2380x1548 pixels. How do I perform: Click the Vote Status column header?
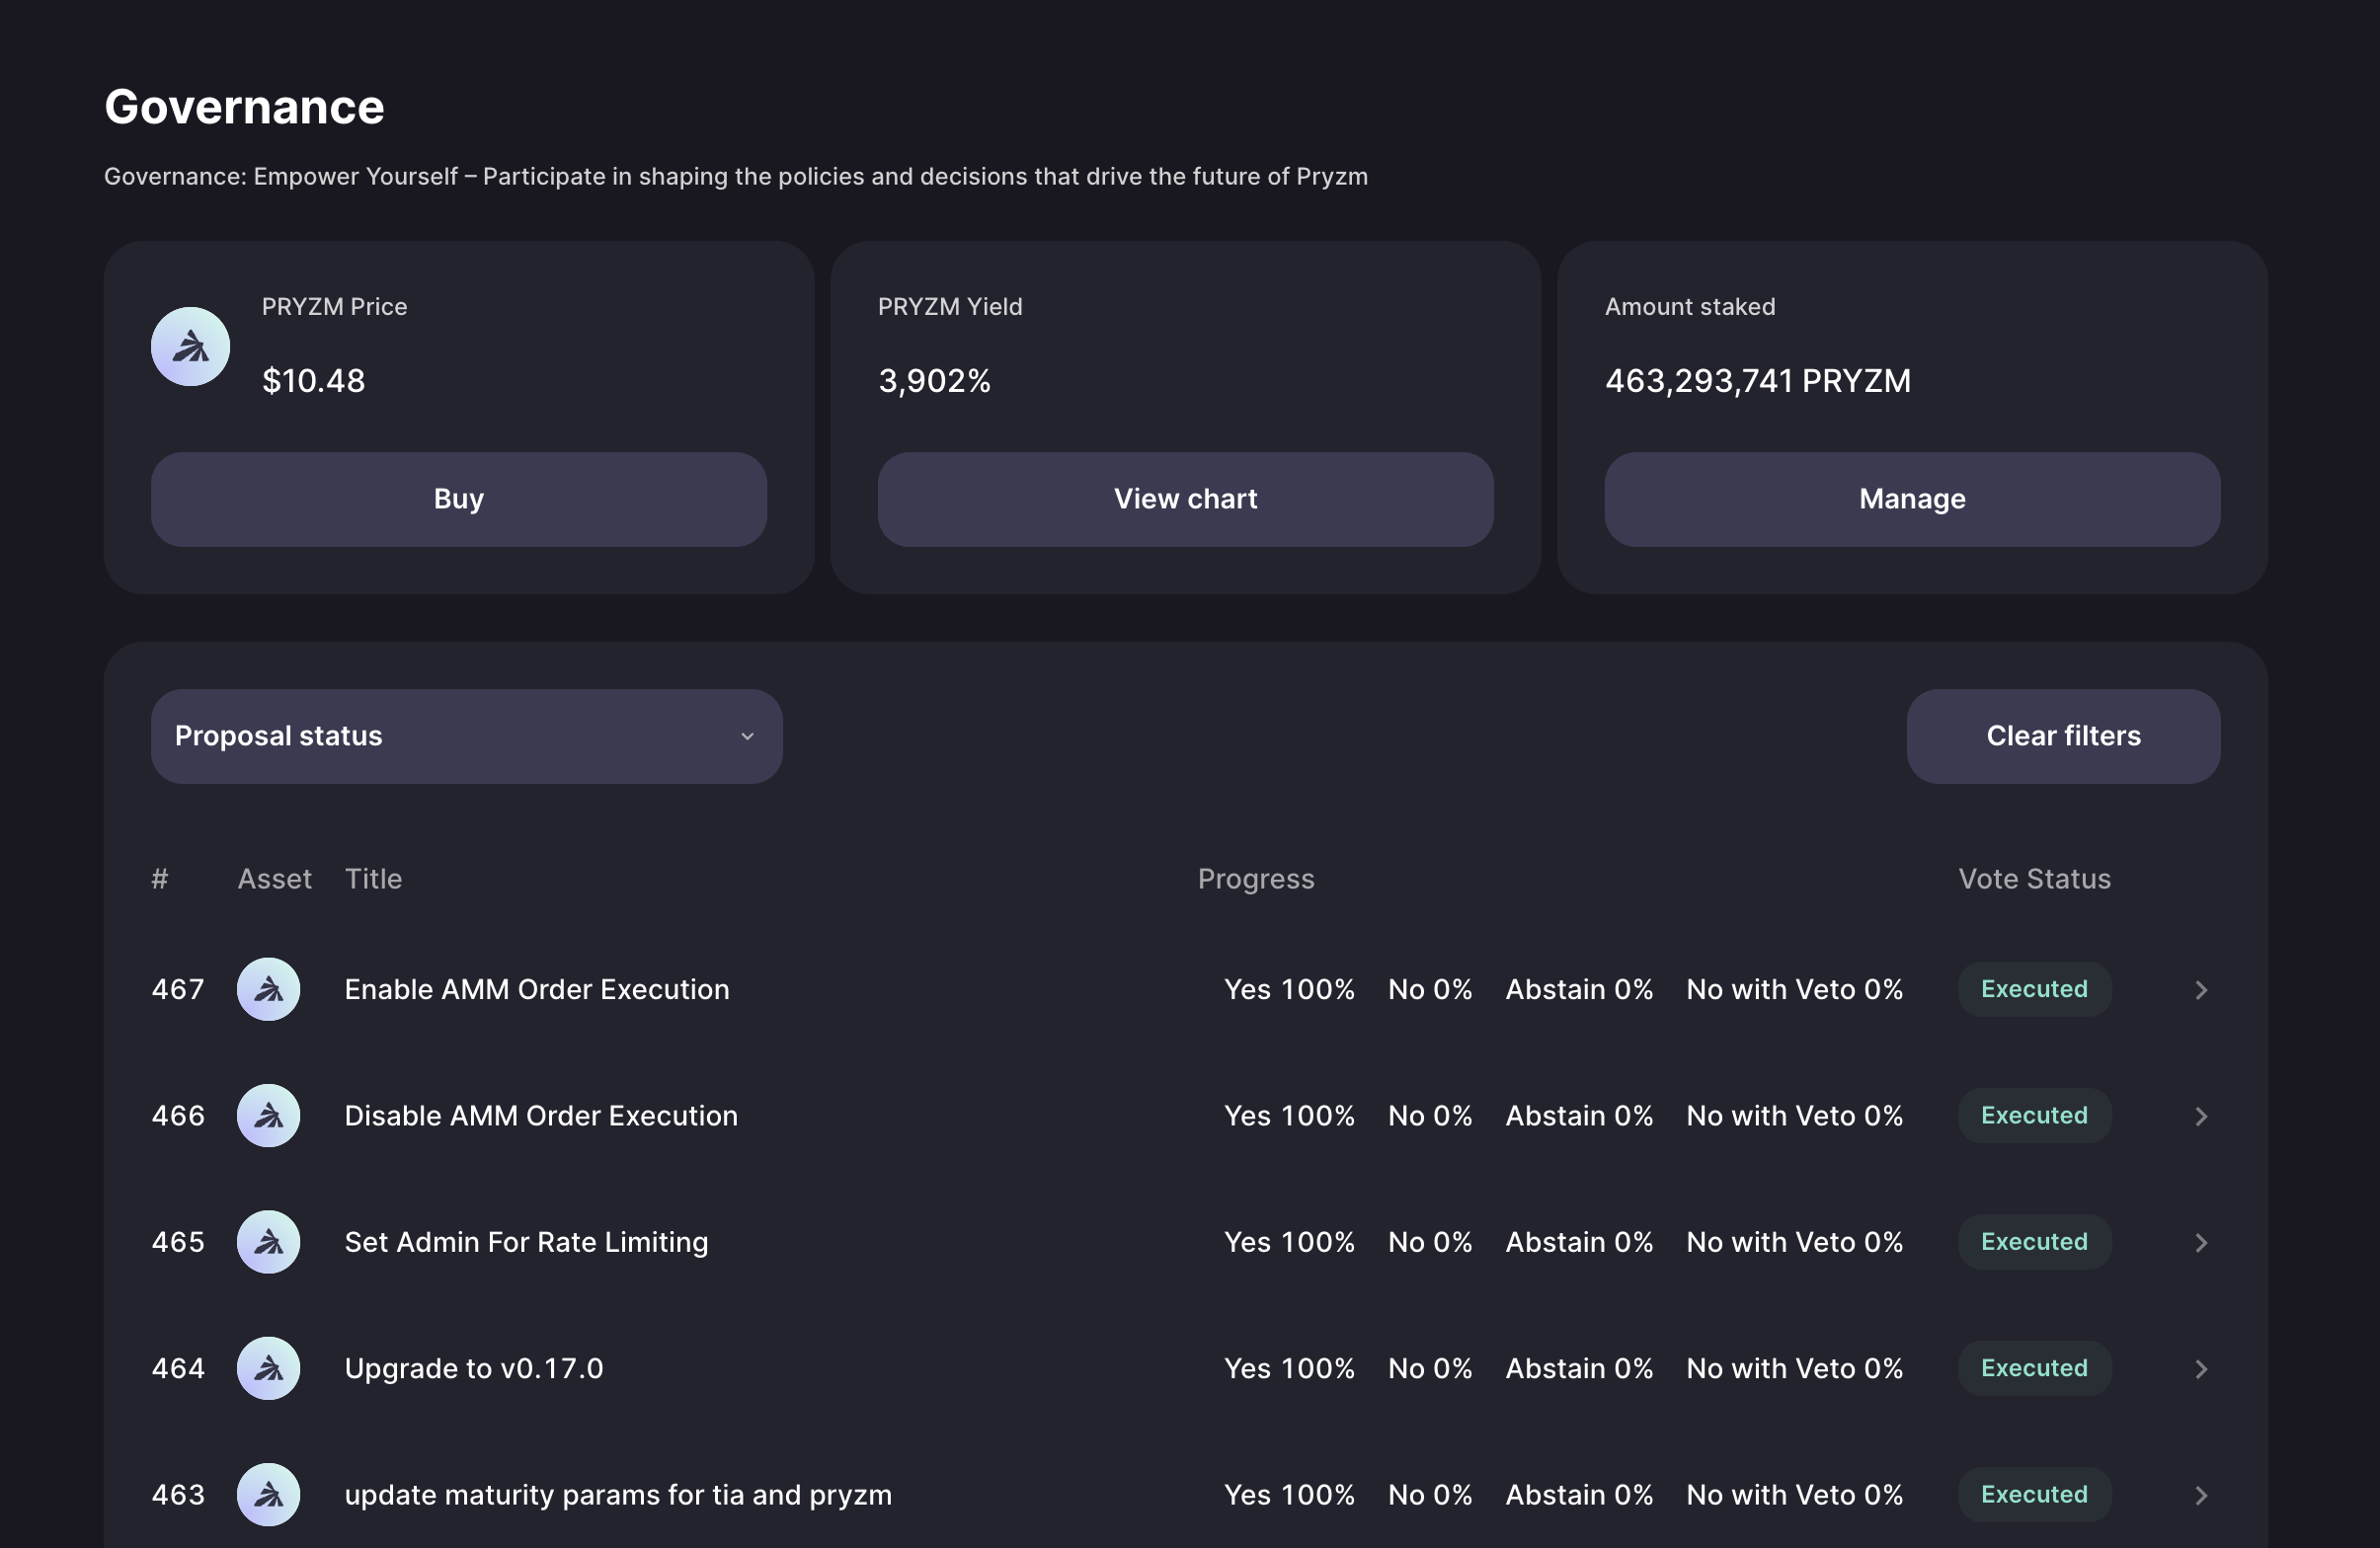point(2034,878)
